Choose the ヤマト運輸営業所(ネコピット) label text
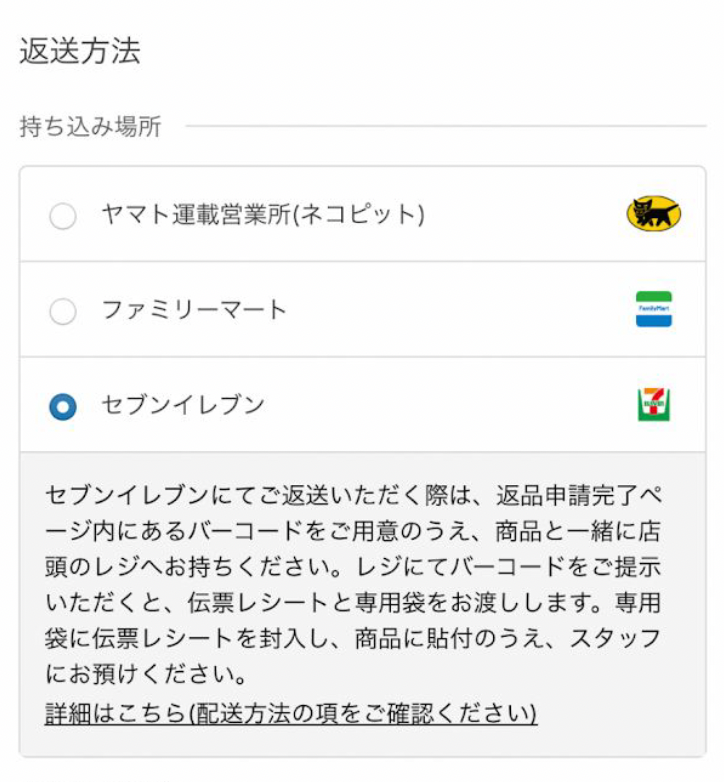Screen dimensions: 724x782 pyautogui.click(x=263, y=214)
